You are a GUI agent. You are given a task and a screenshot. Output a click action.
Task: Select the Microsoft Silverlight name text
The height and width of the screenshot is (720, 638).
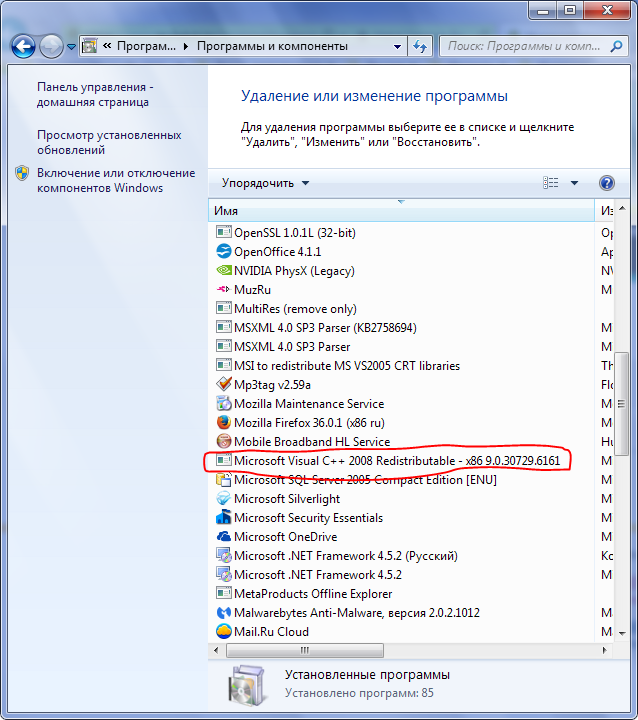tap(287, 499)
